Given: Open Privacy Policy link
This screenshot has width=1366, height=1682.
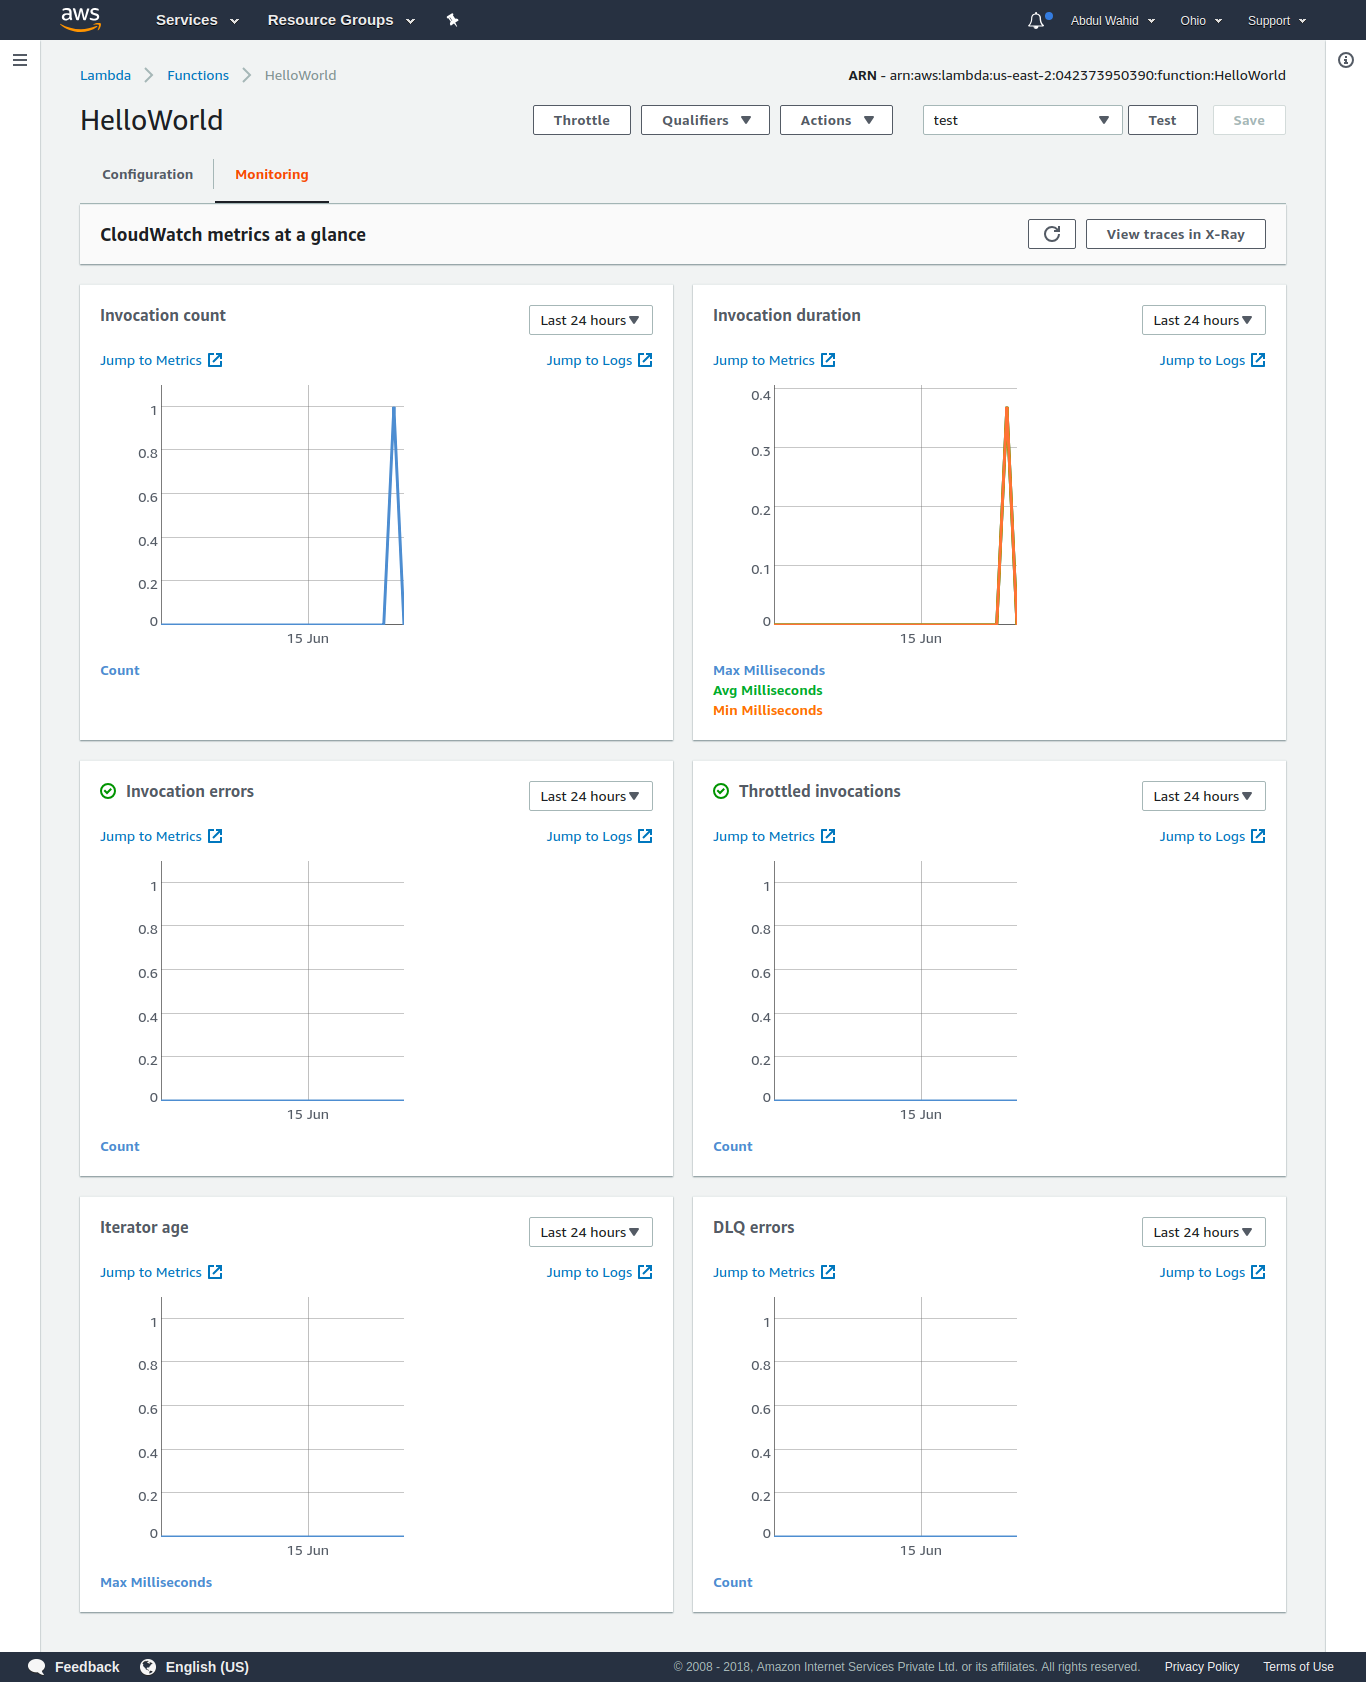Looking at the screenshot, I should tap(1201, 1667).
